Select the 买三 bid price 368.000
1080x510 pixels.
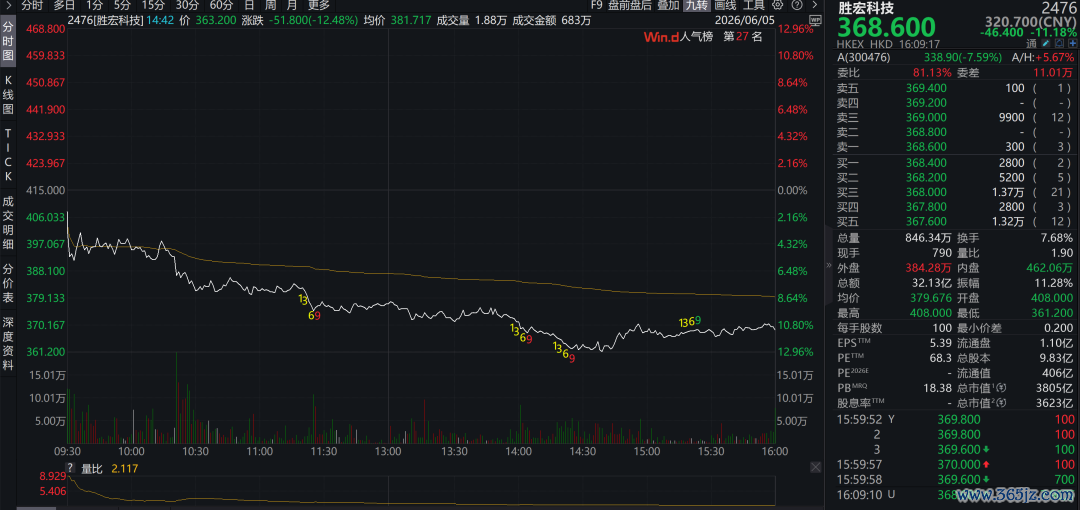pos(927,192)
